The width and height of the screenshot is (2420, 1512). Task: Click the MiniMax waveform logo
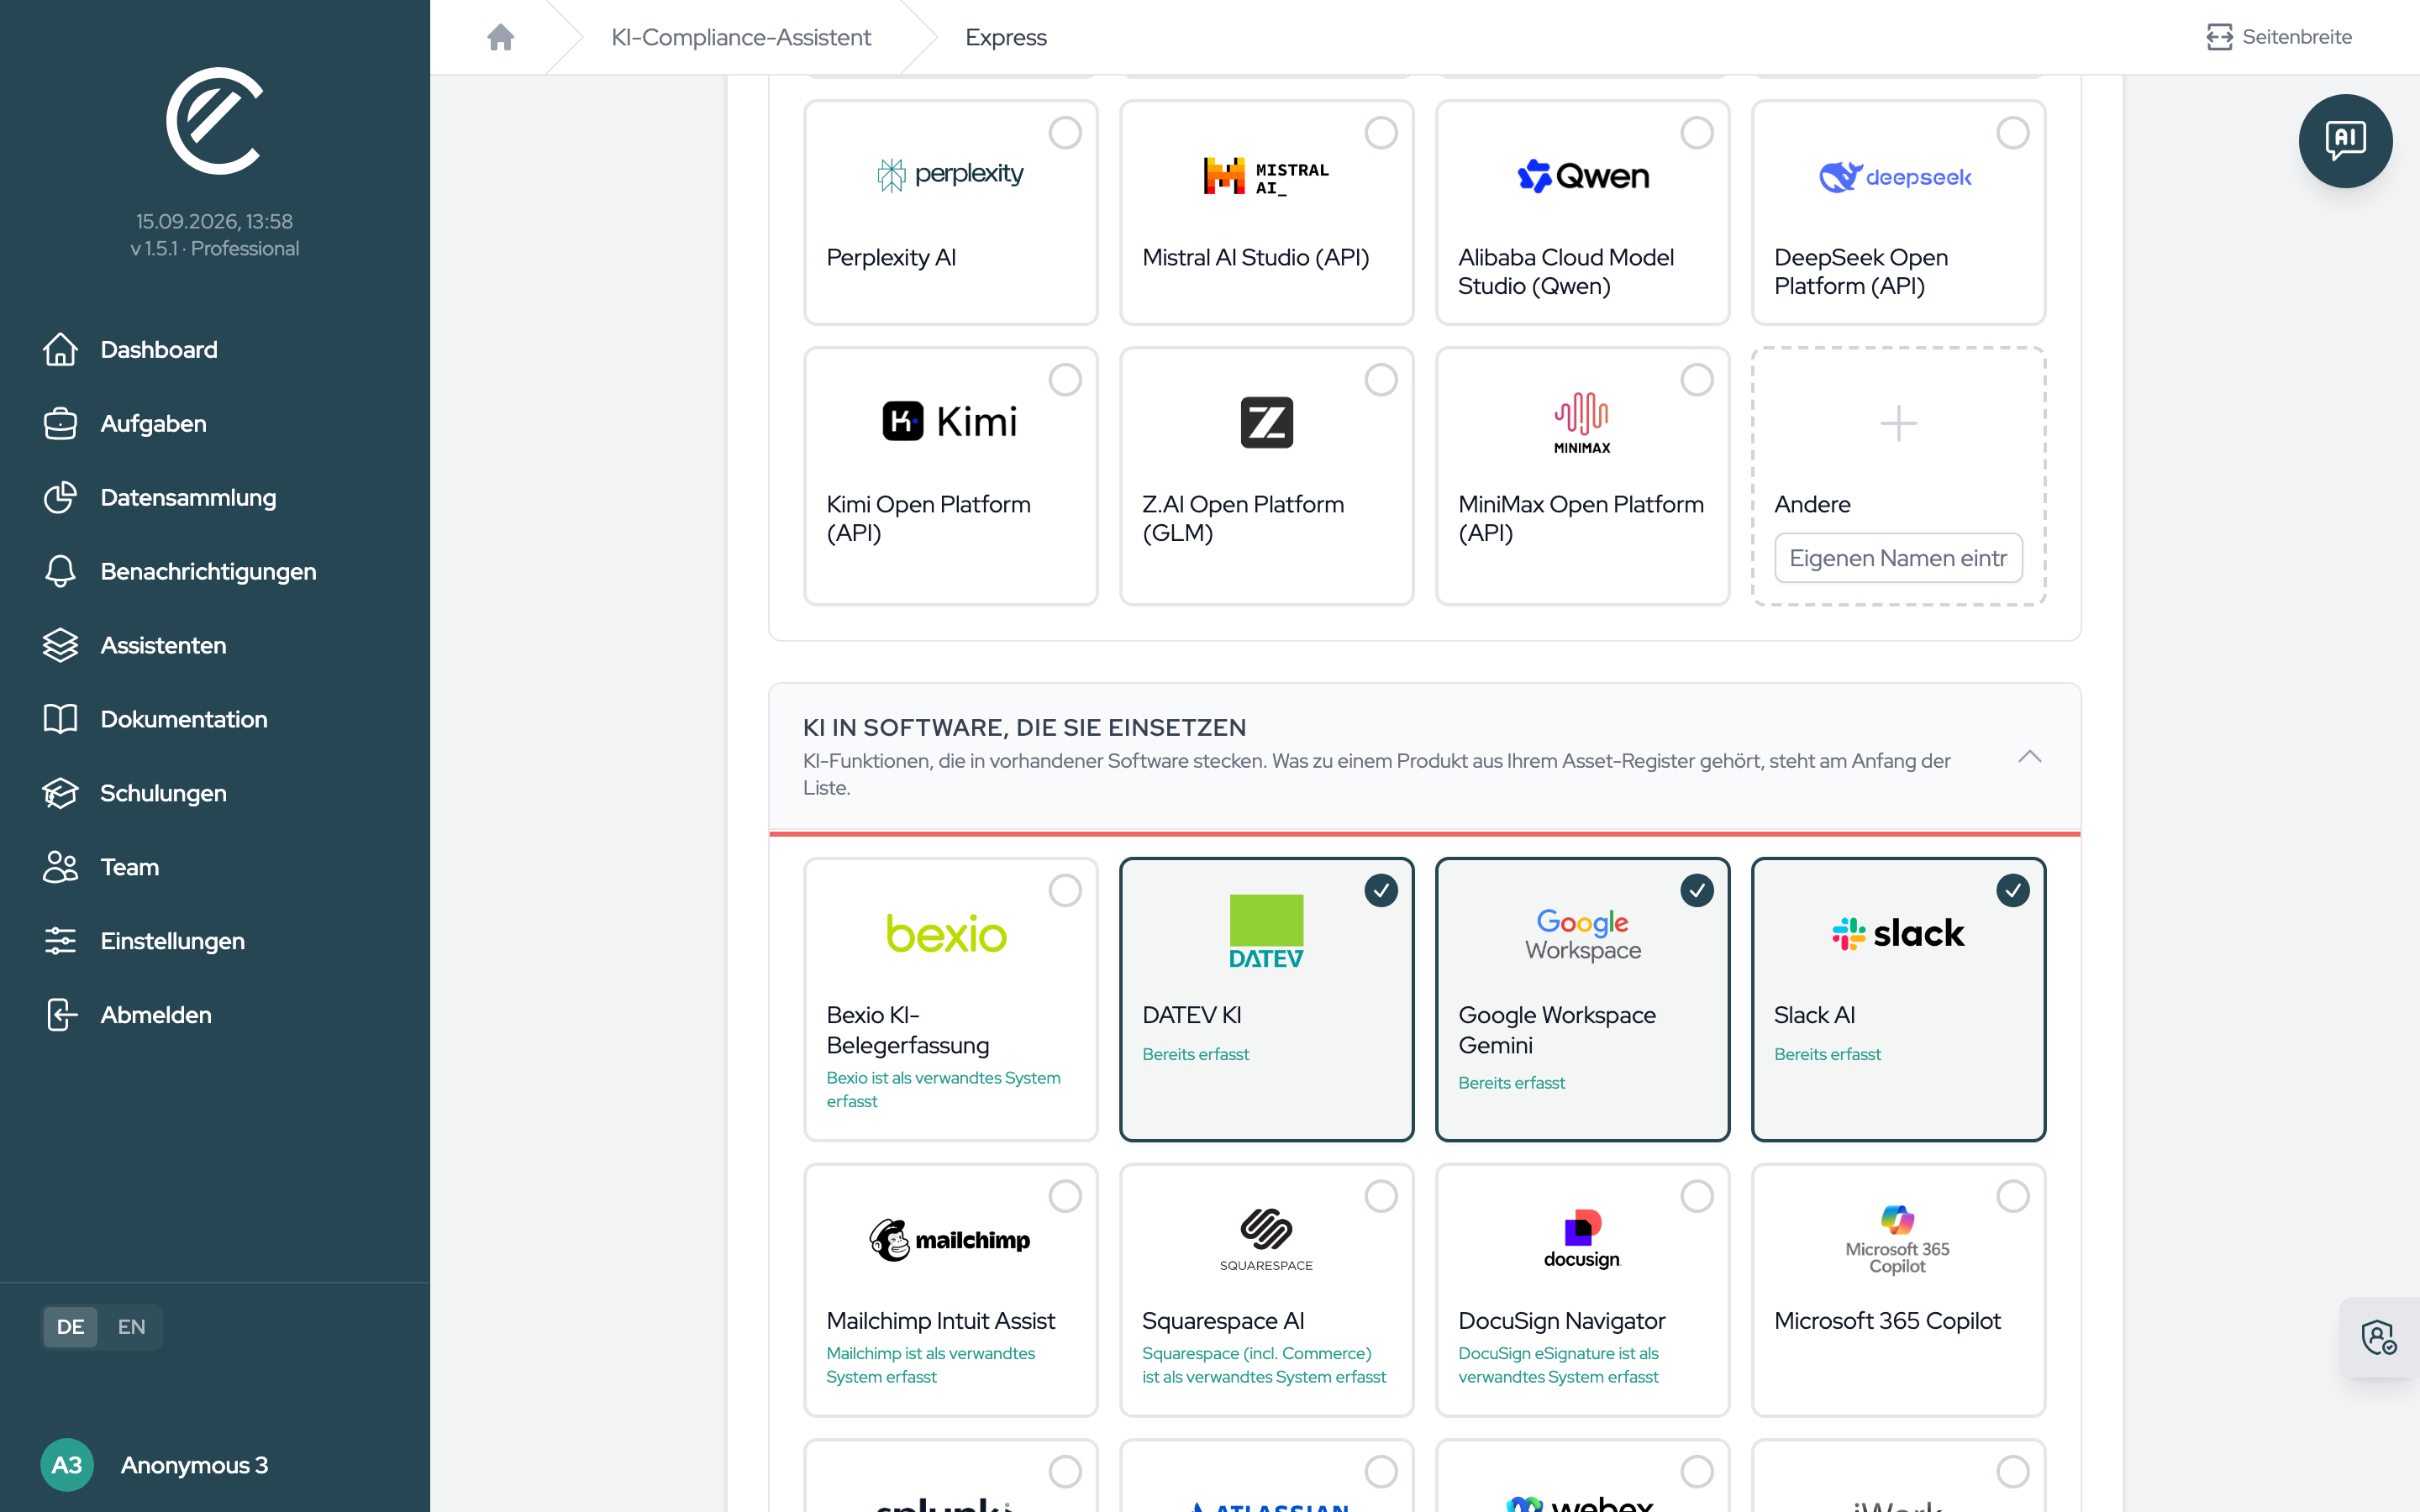coord(1582,423)
